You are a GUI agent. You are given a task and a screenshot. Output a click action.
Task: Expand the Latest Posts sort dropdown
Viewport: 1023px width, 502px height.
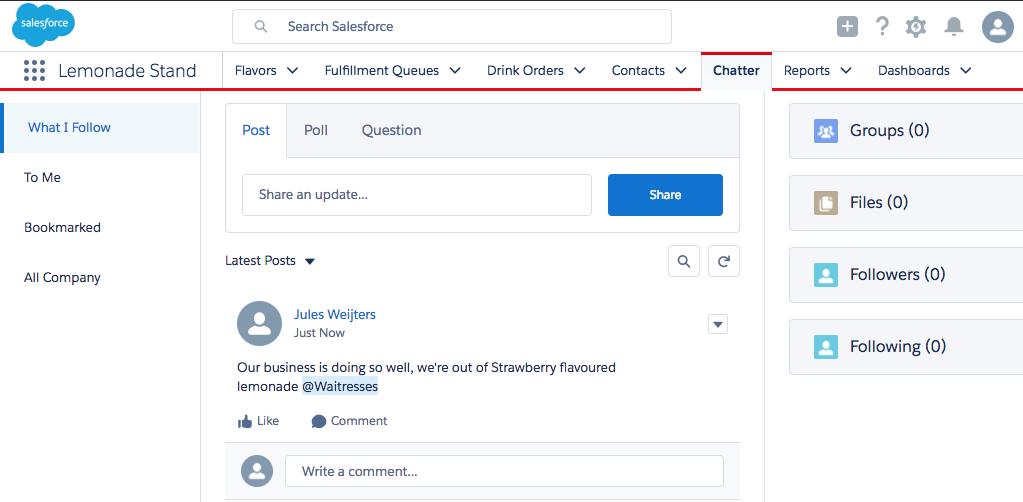(x=309, y=261)
